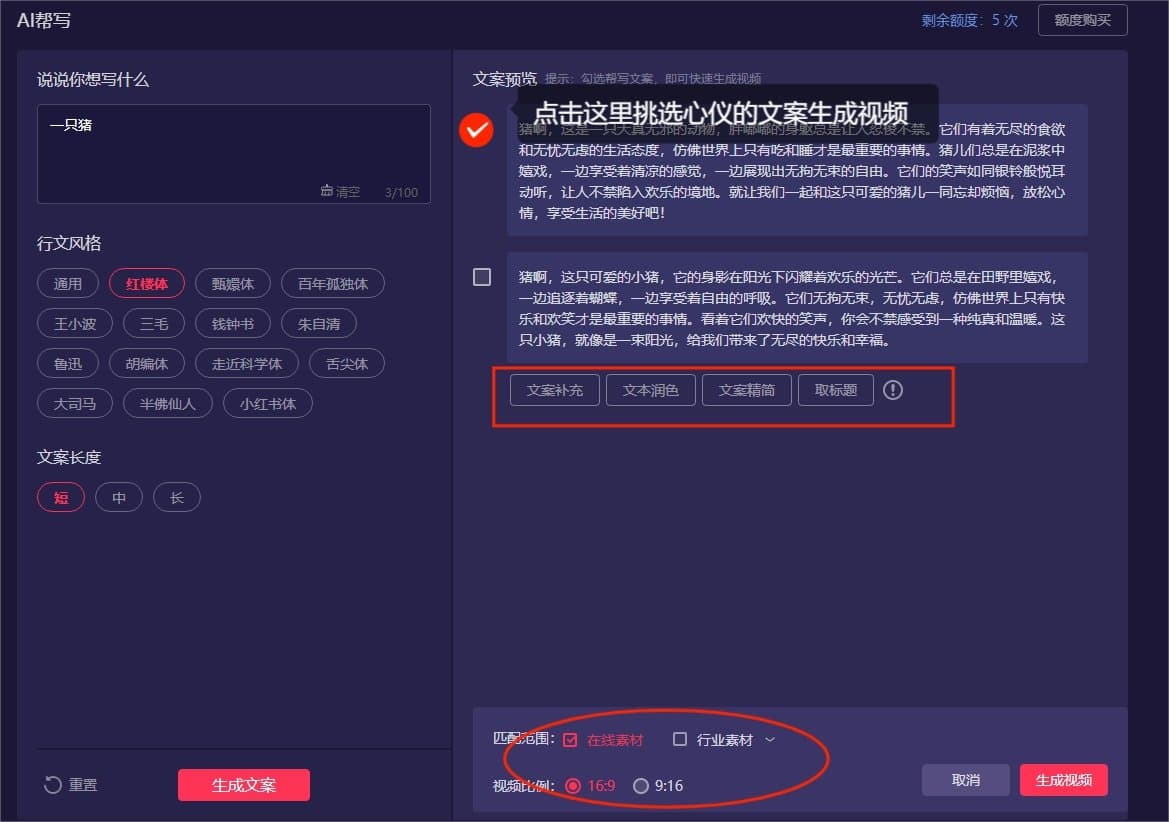Select the 三毛 style tag
The image size is (1169, 822).
click(x=154, y=323)
